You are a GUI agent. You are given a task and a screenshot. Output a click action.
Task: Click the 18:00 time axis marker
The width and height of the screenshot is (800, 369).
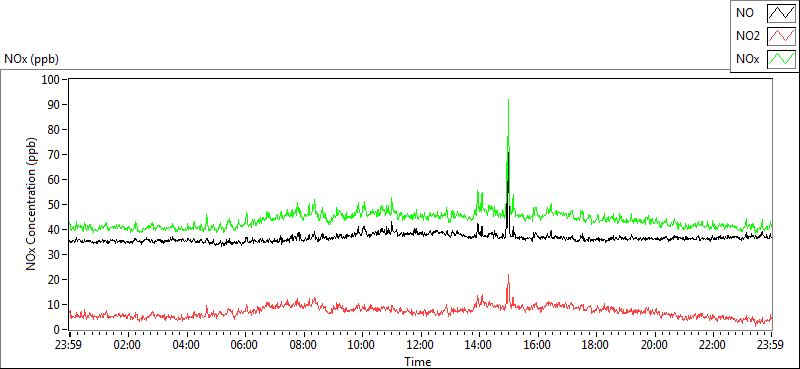tap(596, 345)
